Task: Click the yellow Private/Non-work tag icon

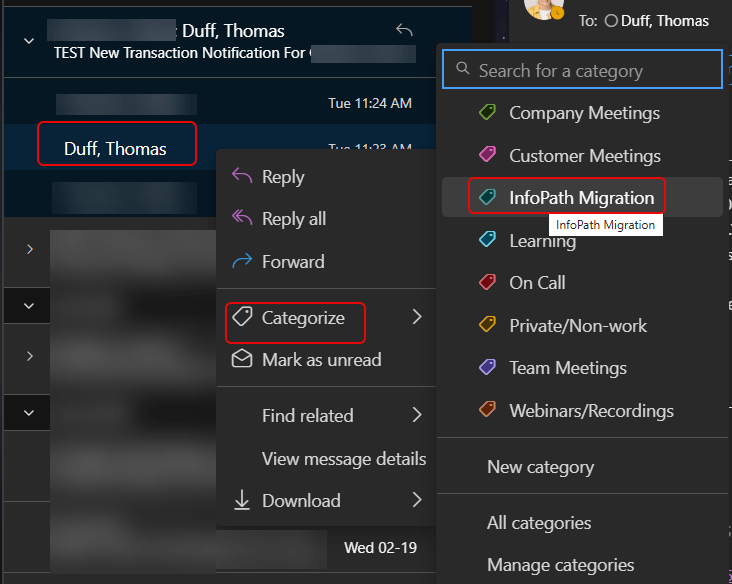Action: point(487,325)
